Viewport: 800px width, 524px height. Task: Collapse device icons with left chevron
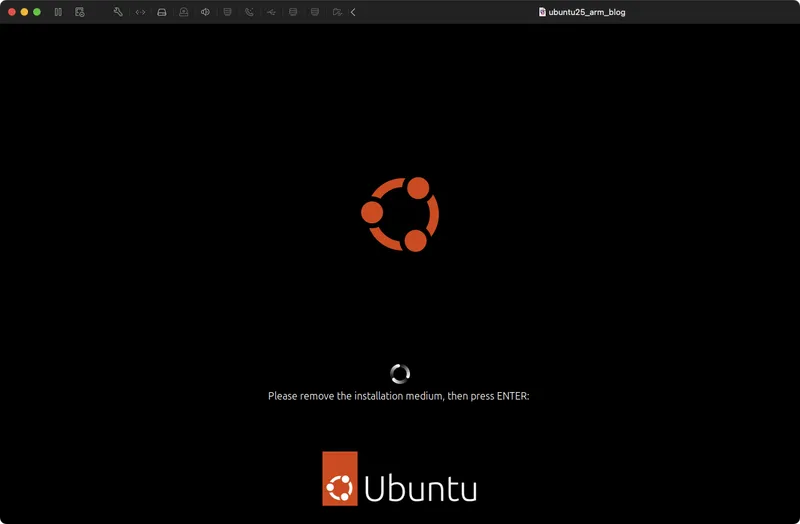click(353, 12)
